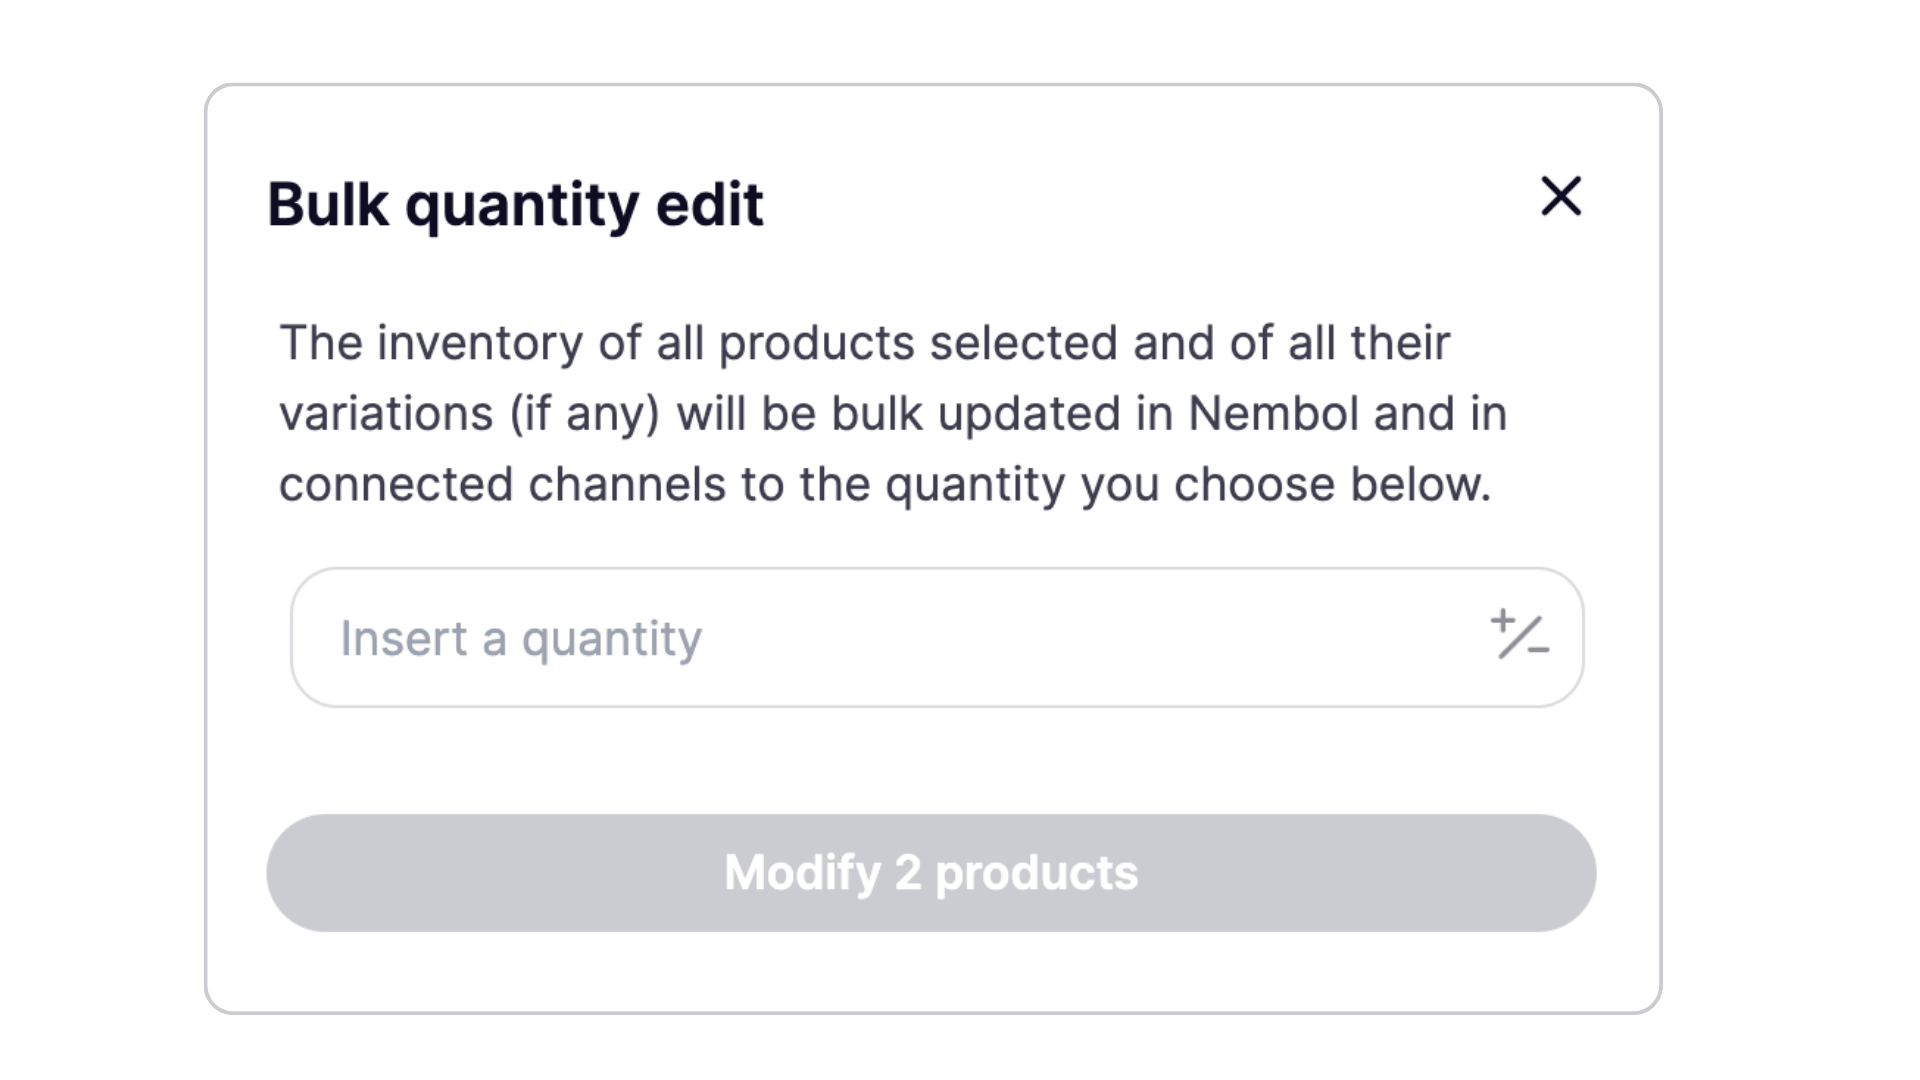Tap the plus-slash-minus symbol in the input
The height and width of the screenshot is (1080, 1920).
(1519, 636)
